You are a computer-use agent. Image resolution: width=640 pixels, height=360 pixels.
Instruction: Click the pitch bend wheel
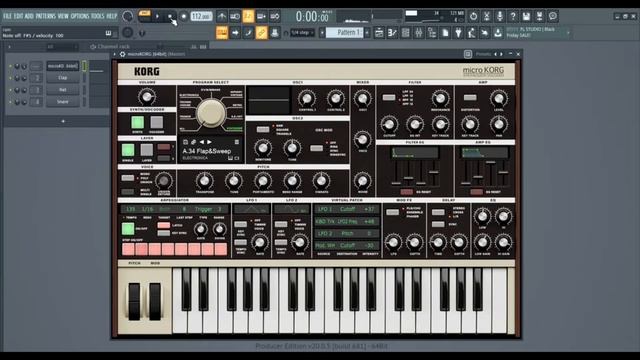[x=134, y=302]
